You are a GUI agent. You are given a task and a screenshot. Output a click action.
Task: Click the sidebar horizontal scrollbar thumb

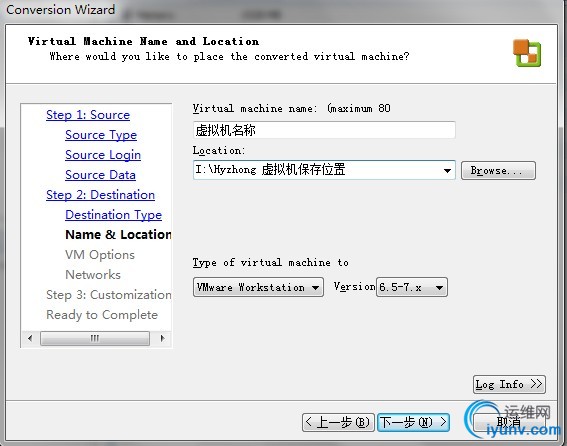click(95, 339)
